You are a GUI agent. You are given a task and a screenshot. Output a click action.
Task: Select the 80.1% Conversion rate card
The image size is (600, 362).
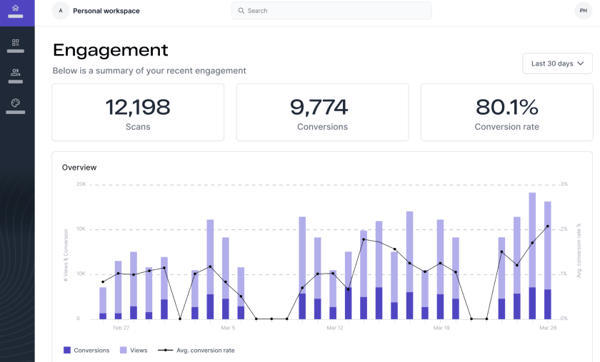tap(507, 113)
